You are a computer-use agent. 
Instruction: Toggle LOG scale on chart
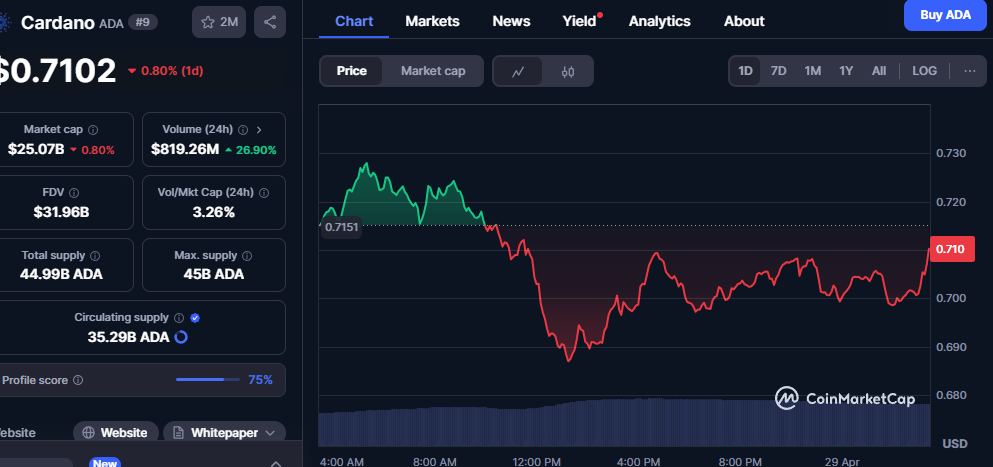click(925, 71)
